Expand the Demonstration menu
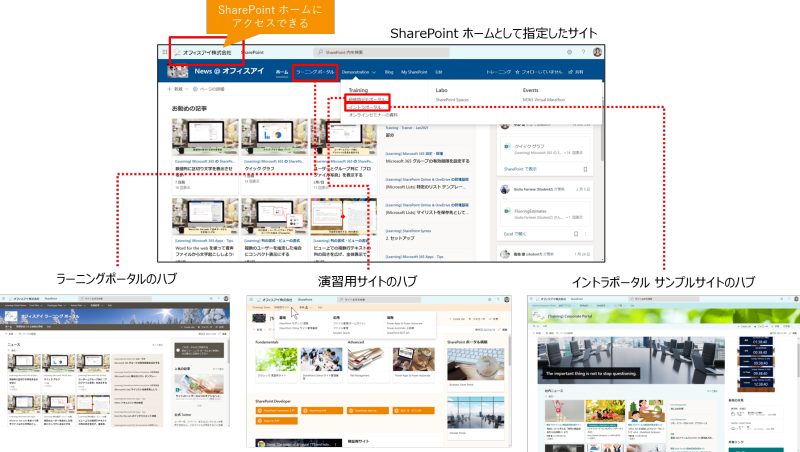 click(x=359, y=72)
